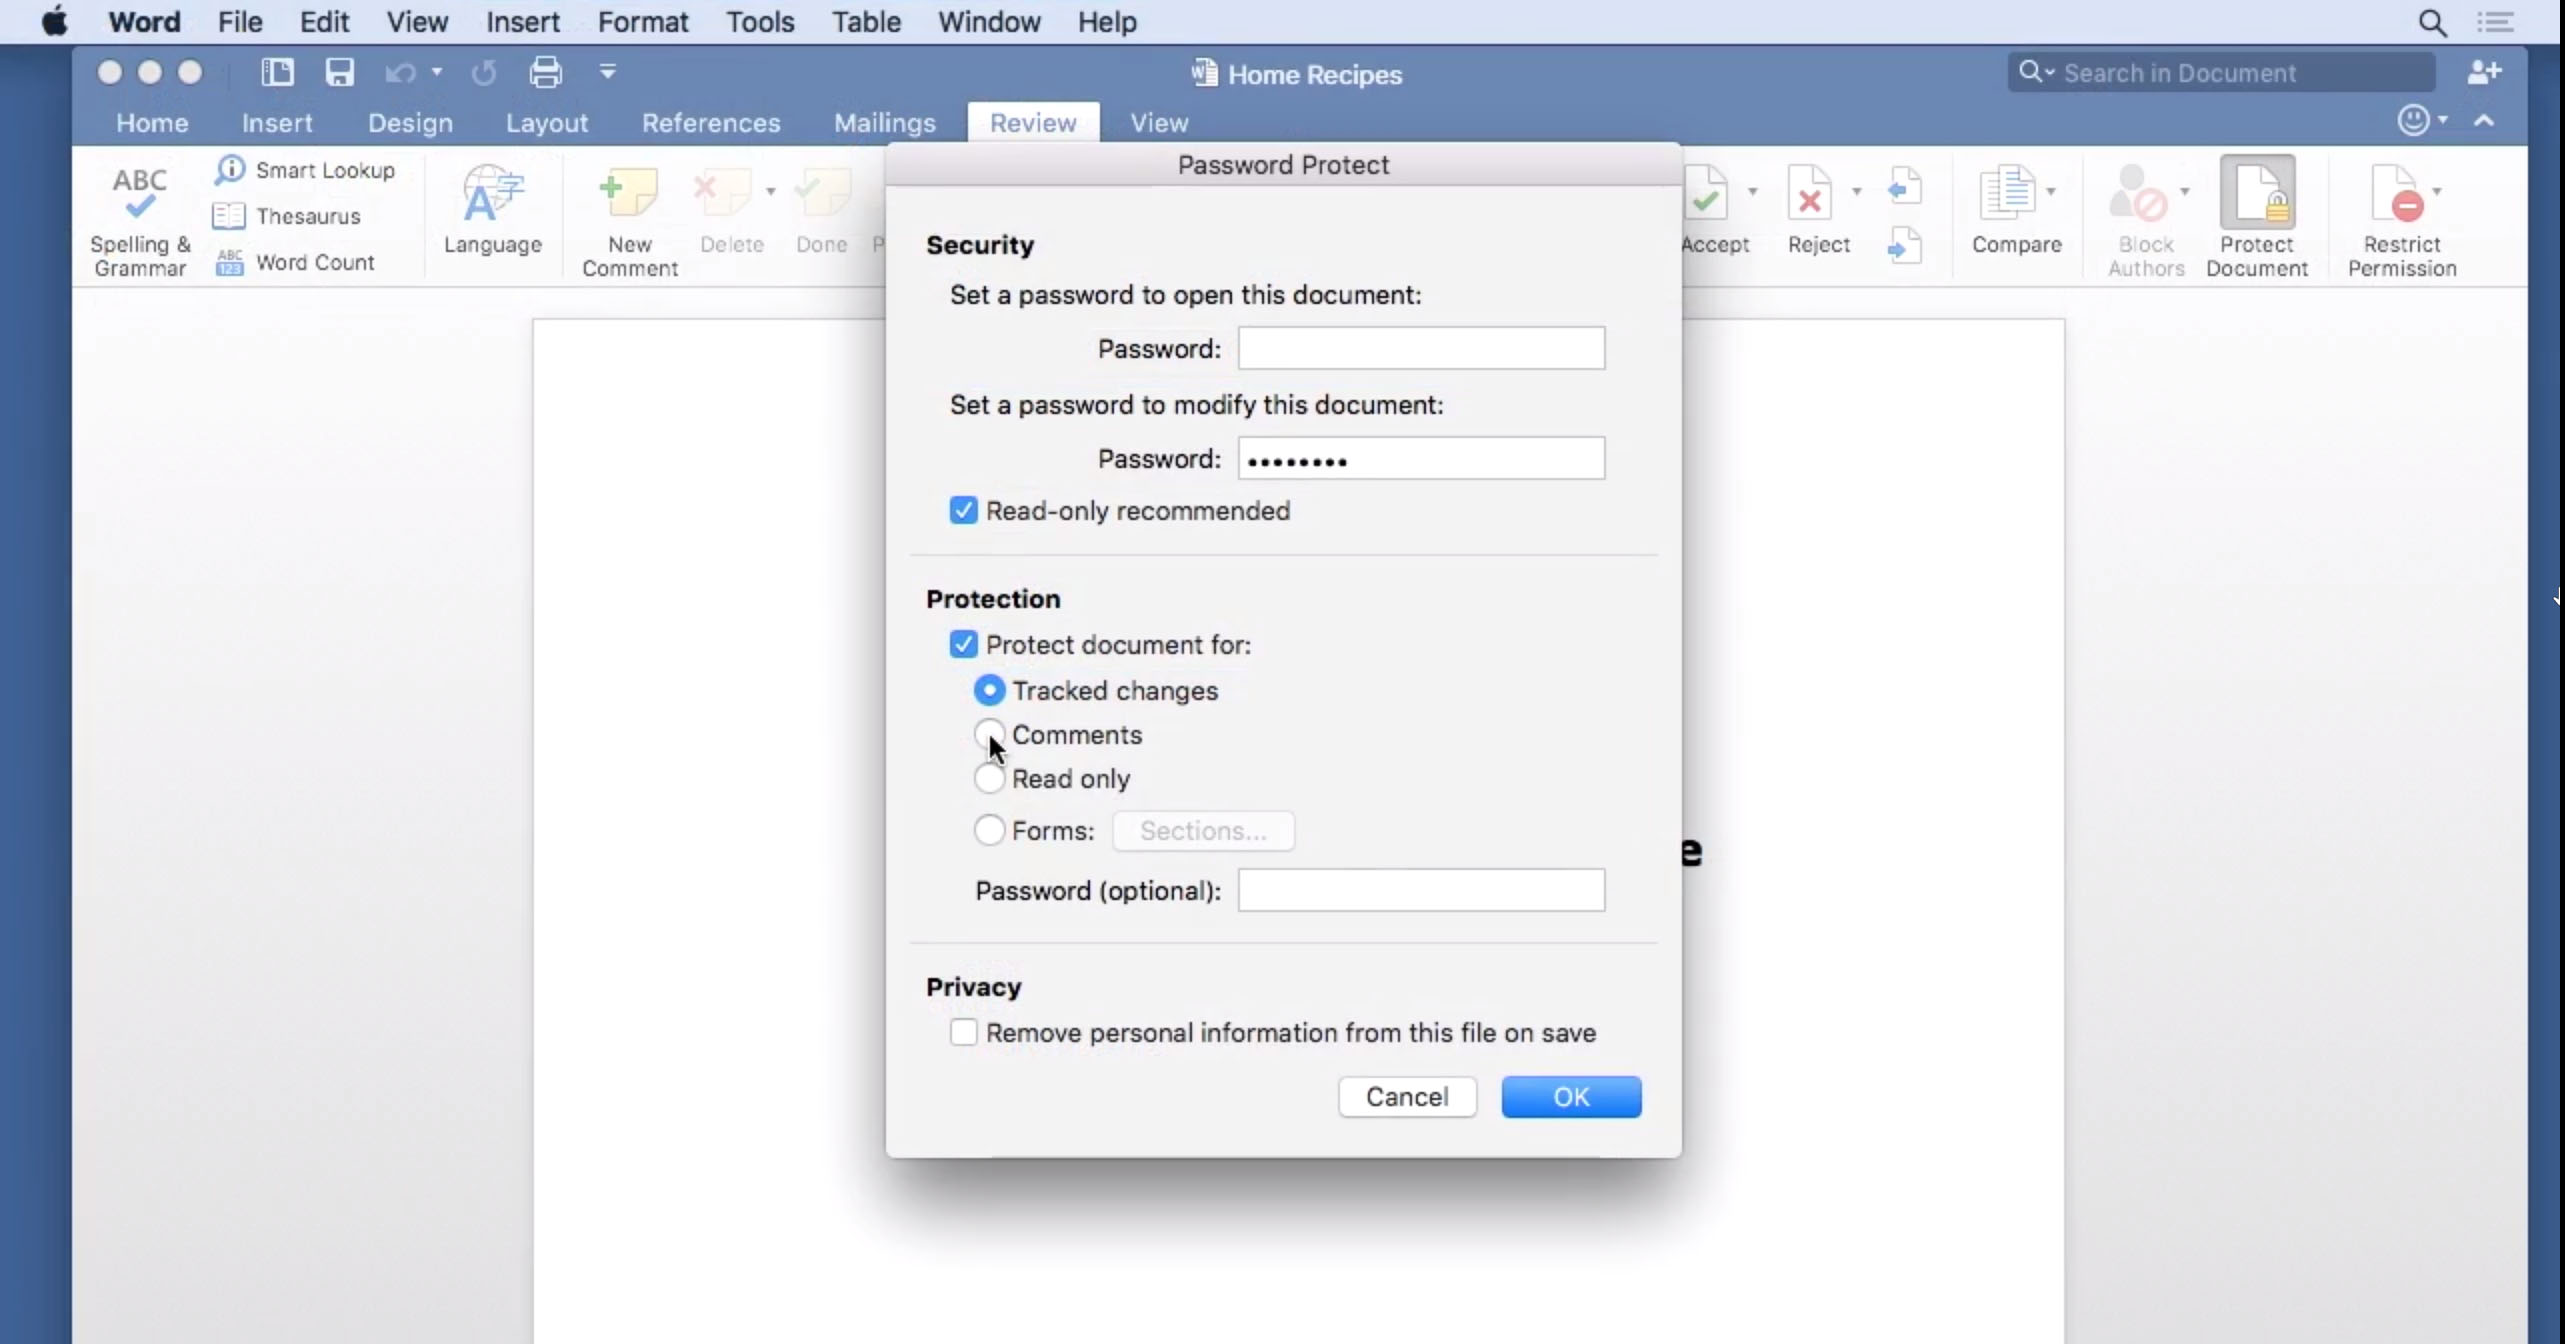Expand the Block Authors dropdown arrow
Image resolution: width=2565 pixels, height=1344 pixels.
click(2184, 190)
